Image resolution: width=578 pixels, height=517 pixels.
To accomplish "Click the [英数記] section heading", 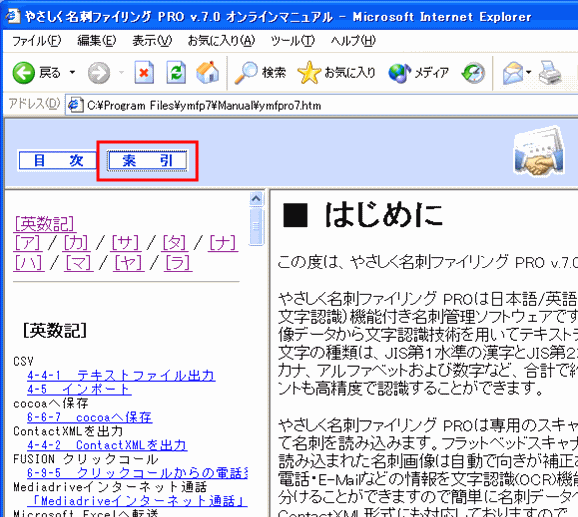I will pos(55,331).
